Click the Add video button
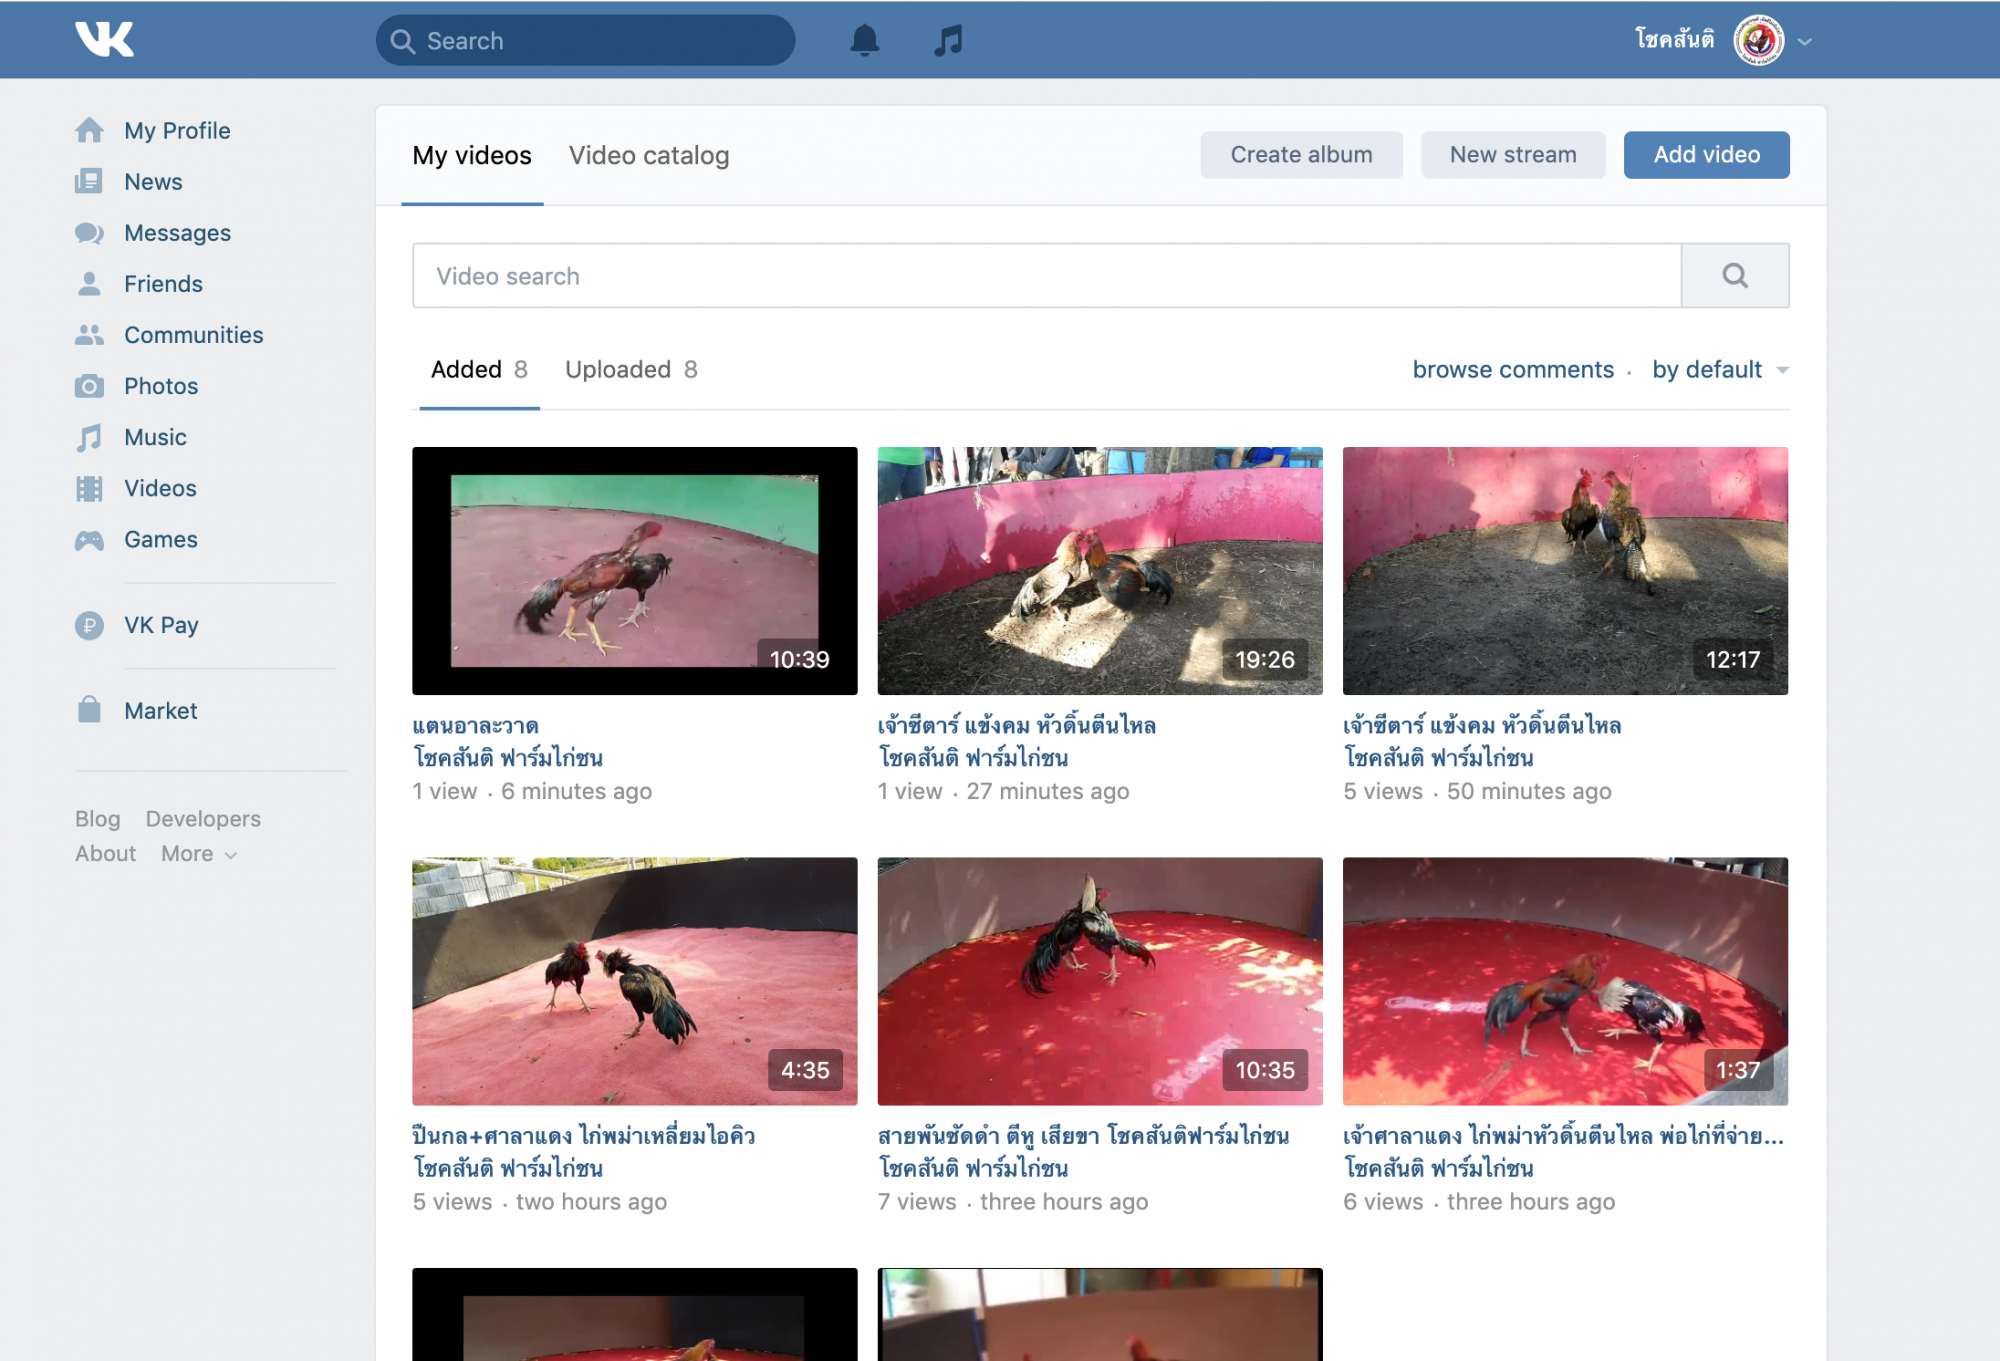This screenshot has height=1361, width=2000. click(x=1706, y=155)
